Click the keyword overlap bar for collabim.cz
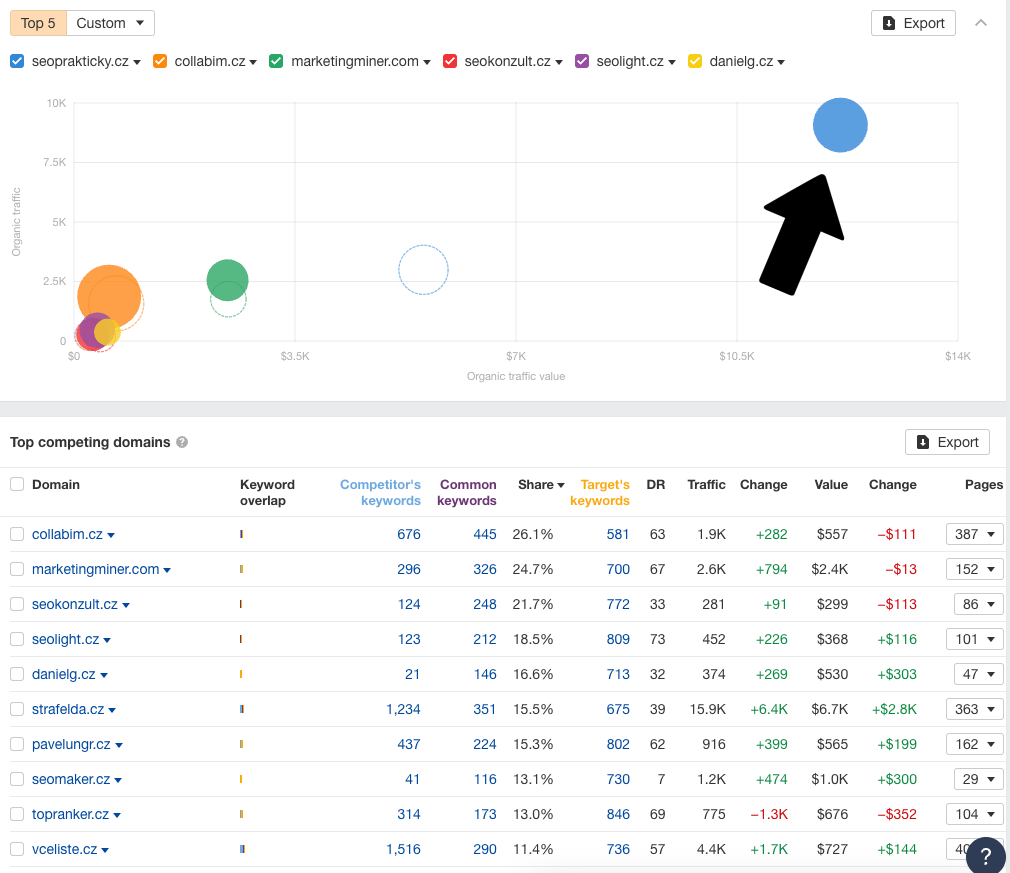 [x=242, y=534]
